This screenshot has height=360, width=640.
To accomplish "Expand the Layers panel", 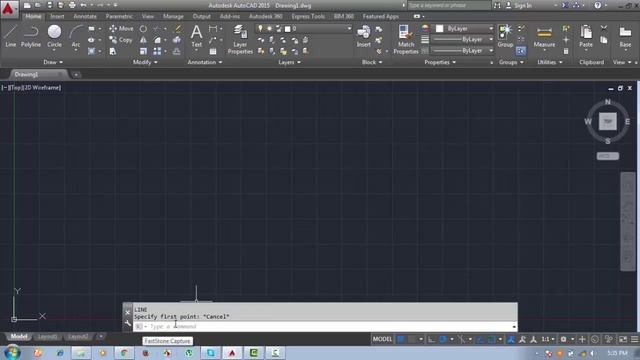I will (x=289, y=62).
